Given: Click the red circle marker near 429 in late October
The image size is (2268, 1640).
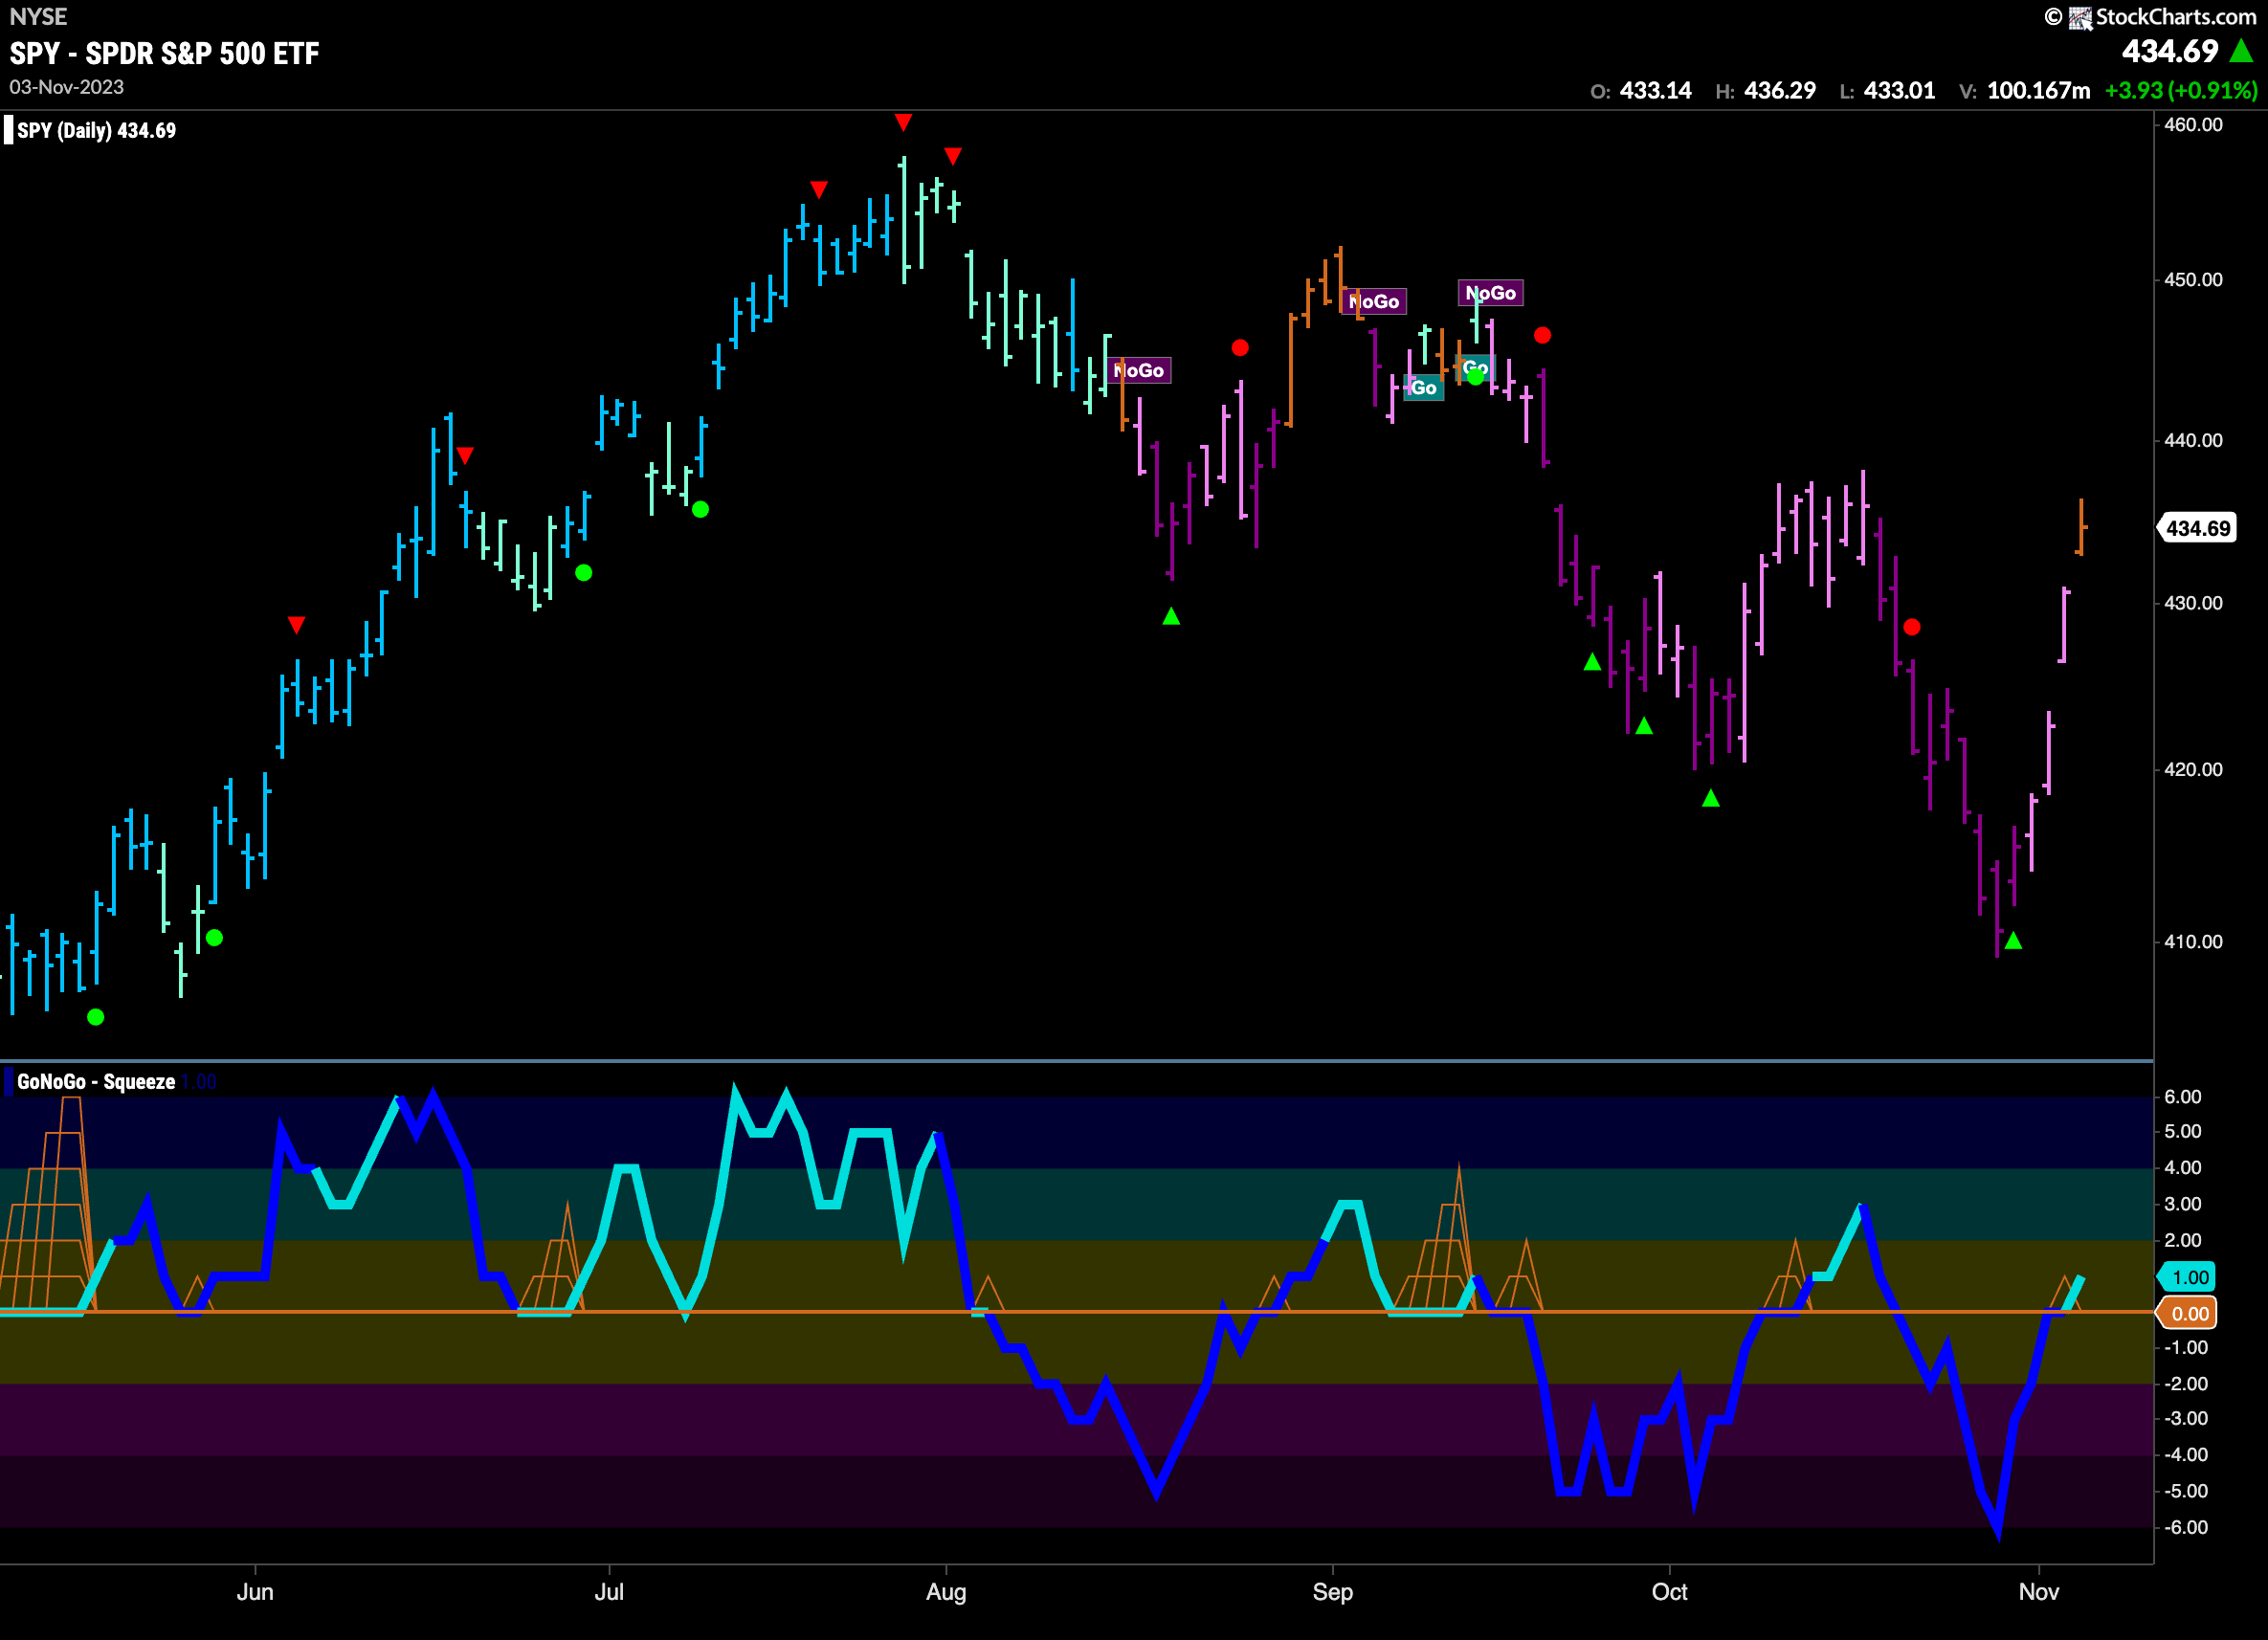Looking at the screenshot, I should 1912,627.
